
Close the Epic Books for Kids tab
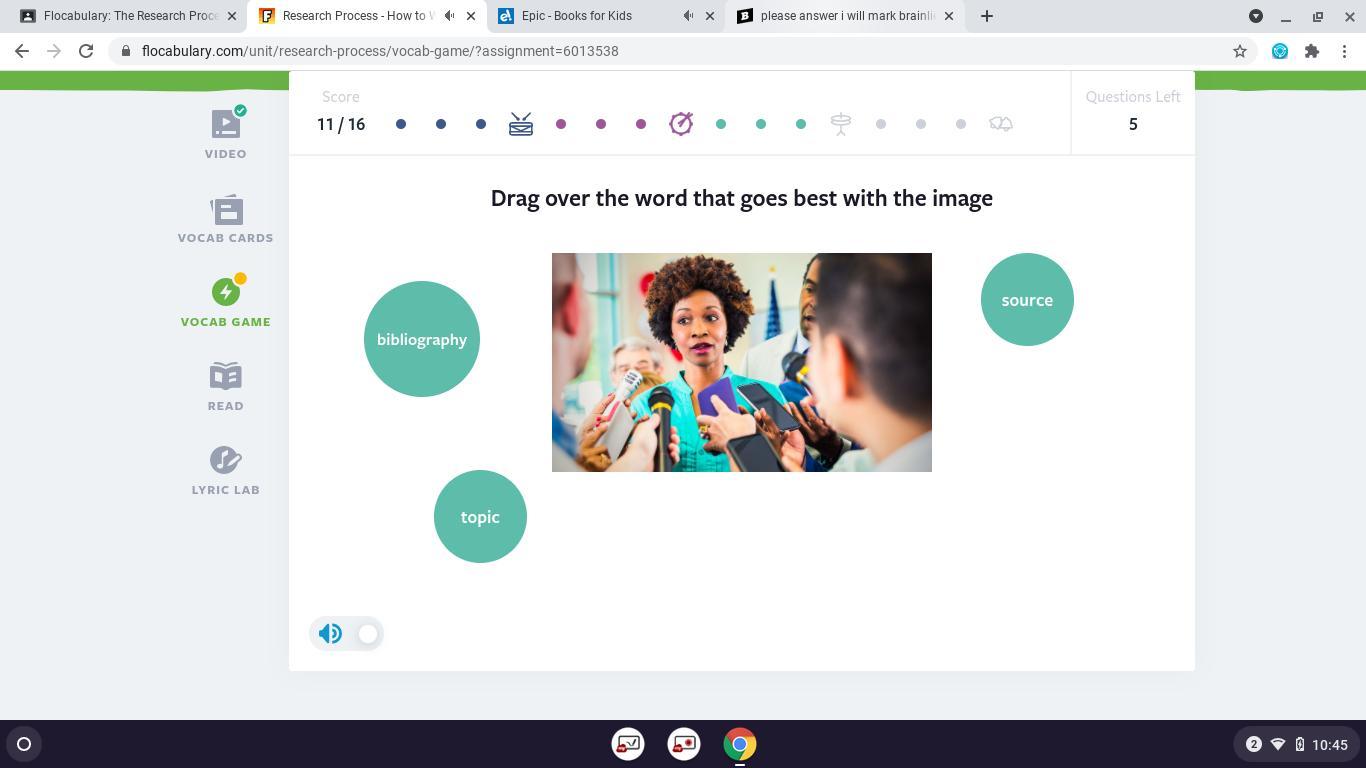click(x=711, y=16)
